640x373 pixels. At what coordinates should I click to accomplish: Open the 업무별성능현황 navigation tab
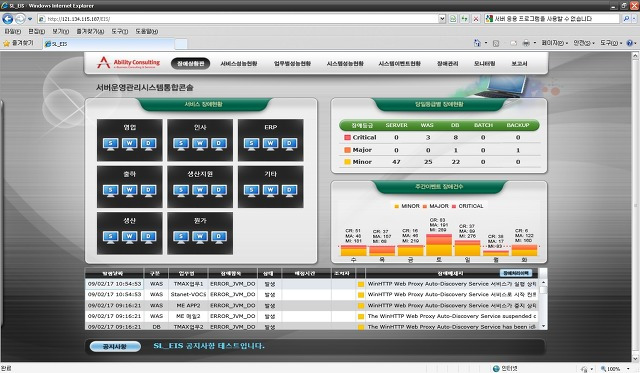292,64
